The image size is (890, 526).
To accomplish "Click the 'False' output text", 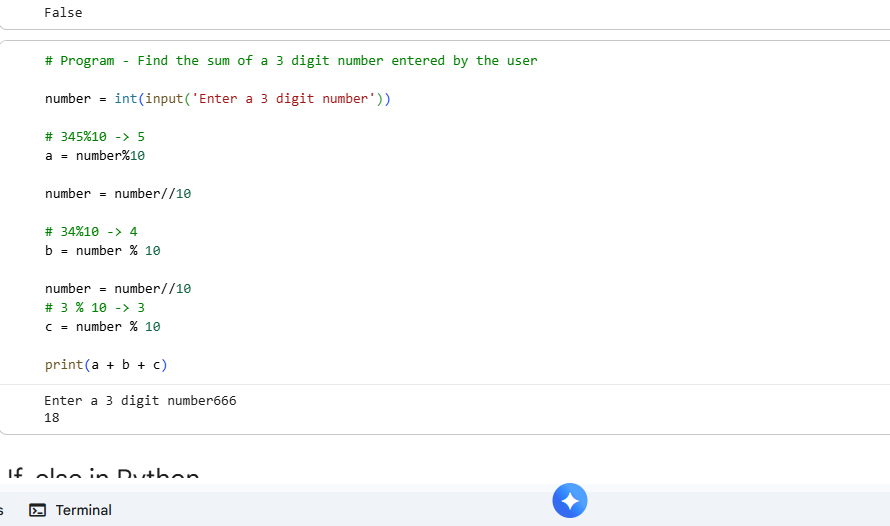I will (63, 12).
